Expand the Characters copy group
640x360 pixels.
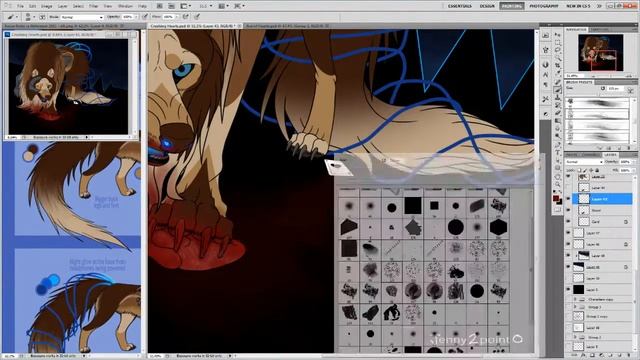coord(575,299)
